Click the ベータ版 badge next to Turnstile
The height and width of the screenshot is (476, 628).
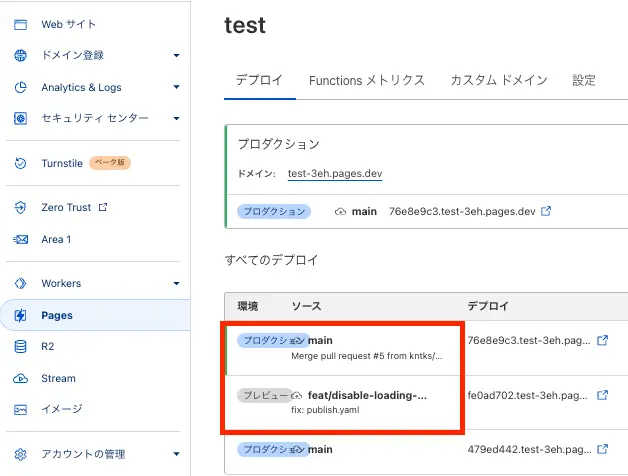coord(110,163)
